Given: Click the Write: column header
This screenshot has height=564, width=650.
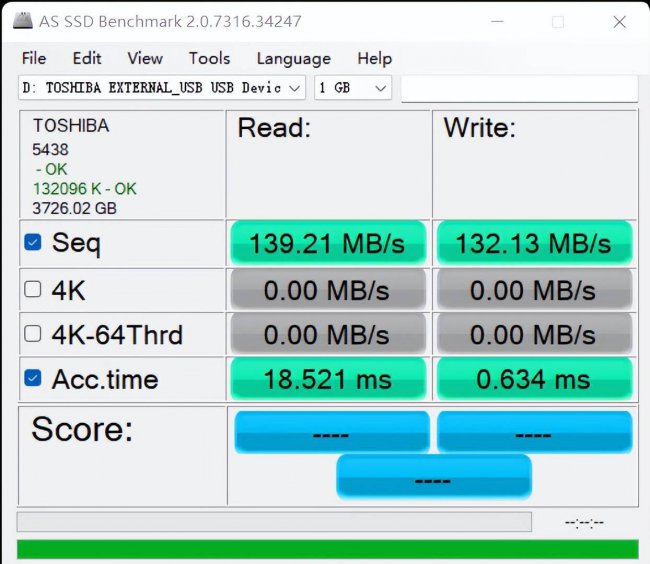Looking at the screenshot, I should coord(480,128).
